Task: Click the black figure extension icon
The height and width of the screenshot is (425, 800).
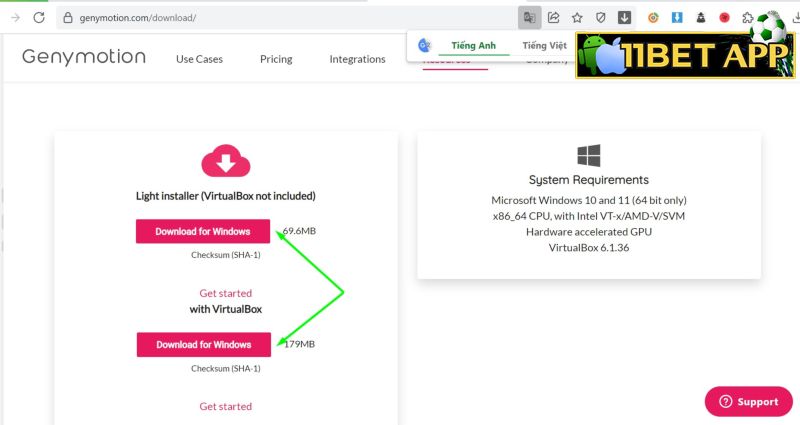Action: [701, 18]
